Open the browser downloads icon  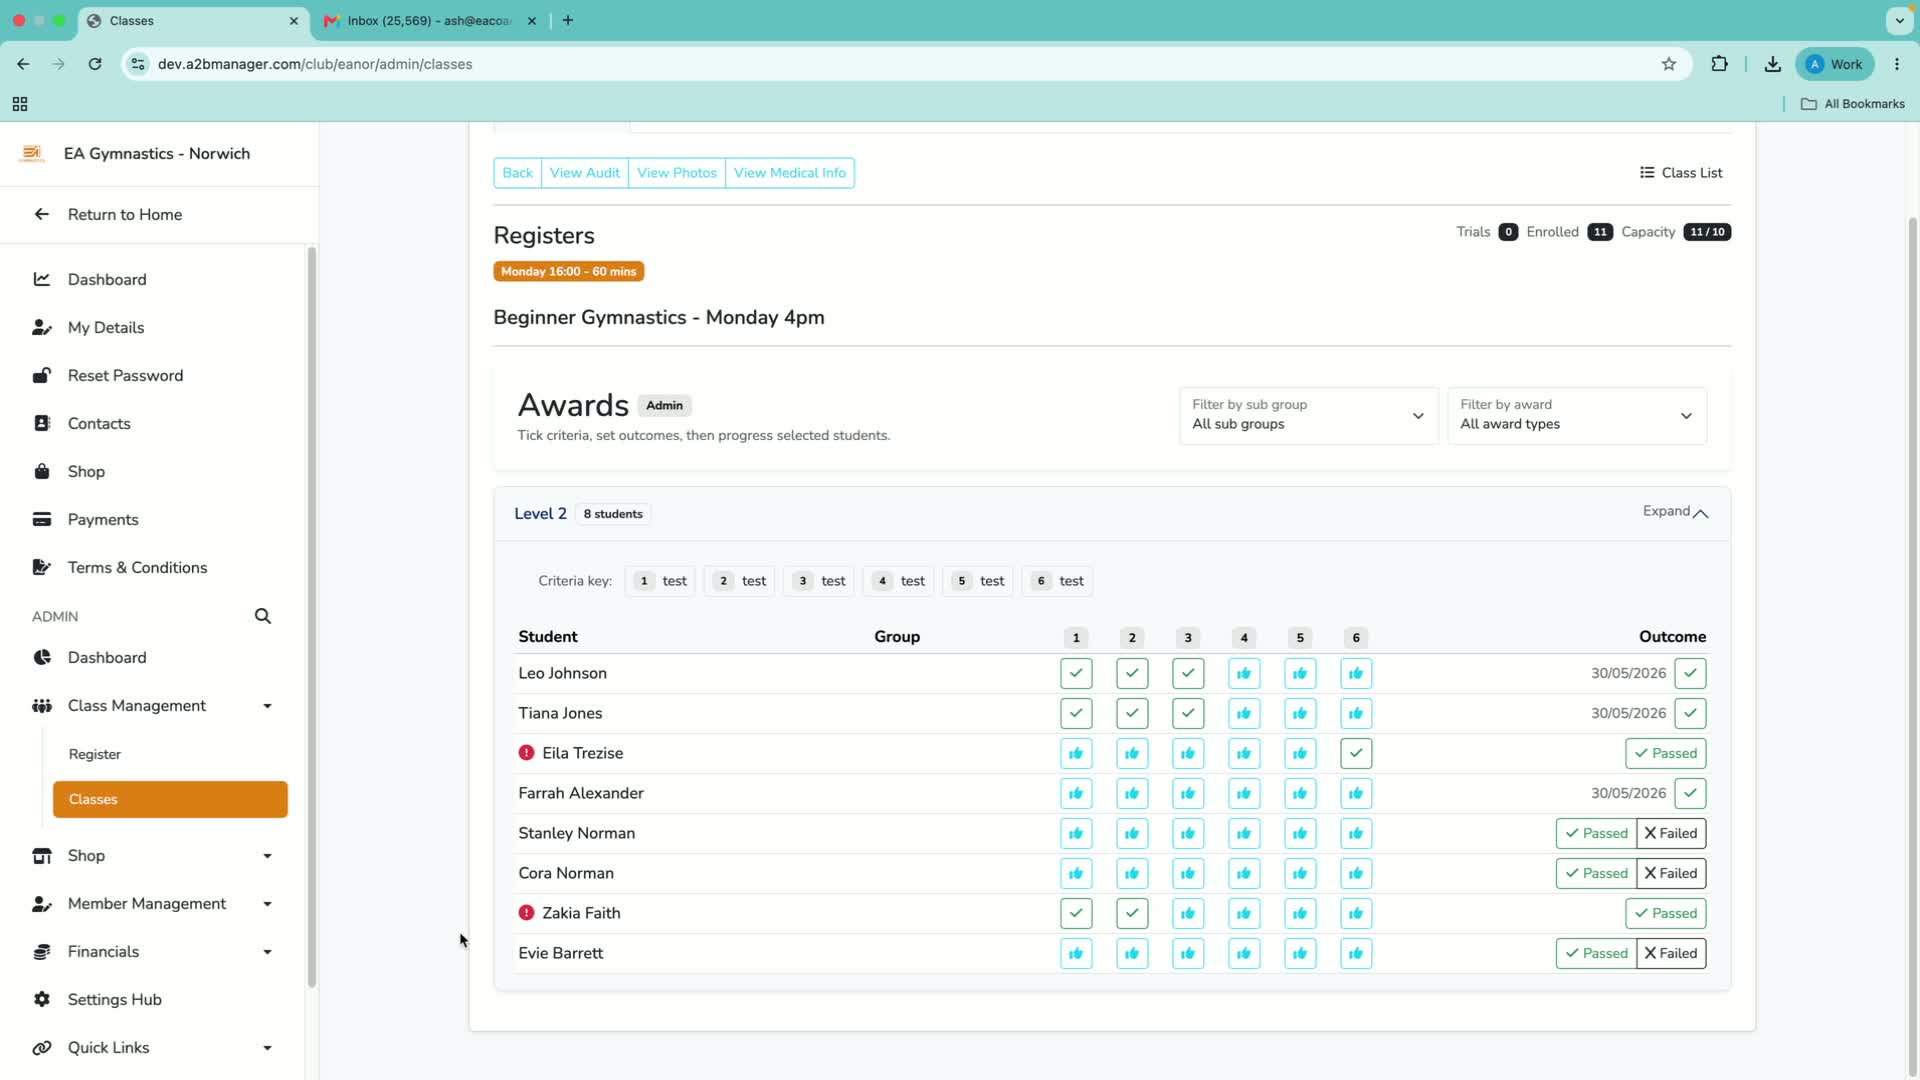(x=1773, y=64)
